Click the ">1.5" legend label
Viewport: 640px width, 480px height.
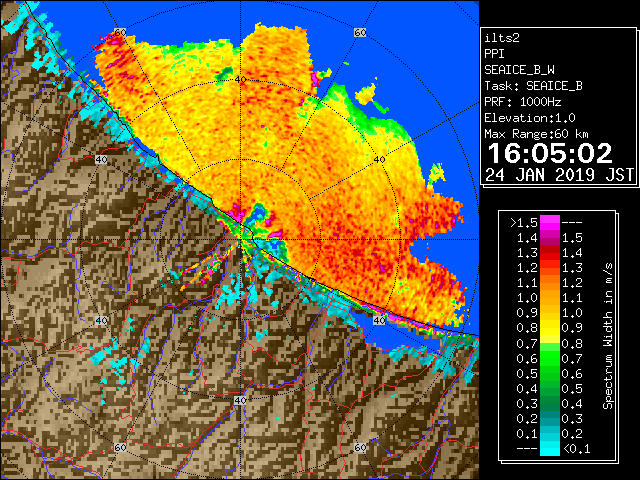coord(523,223)
